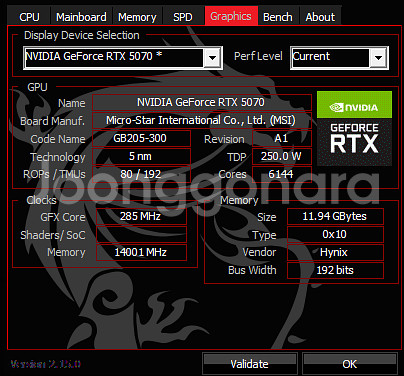Click the NVIDIA logo badge
The width and height of the screenshot is (404, 376).
(x=354, y=105)
